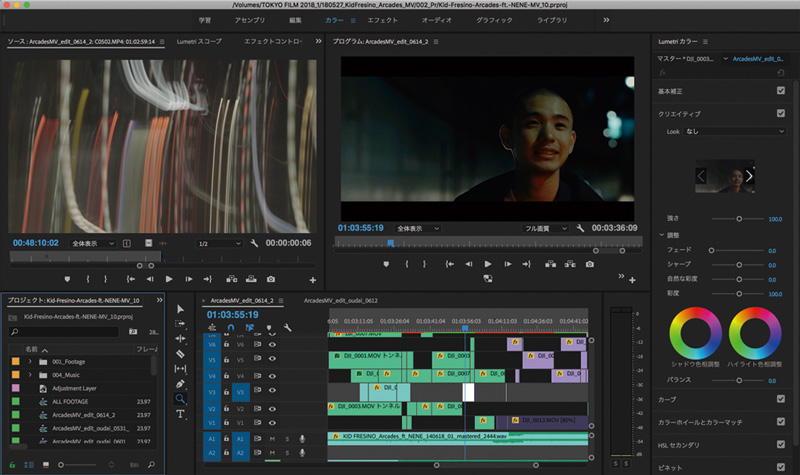Expand the 001_Footage bin
800x475 pixels.
pyautogui.click(x=30, y=361)
